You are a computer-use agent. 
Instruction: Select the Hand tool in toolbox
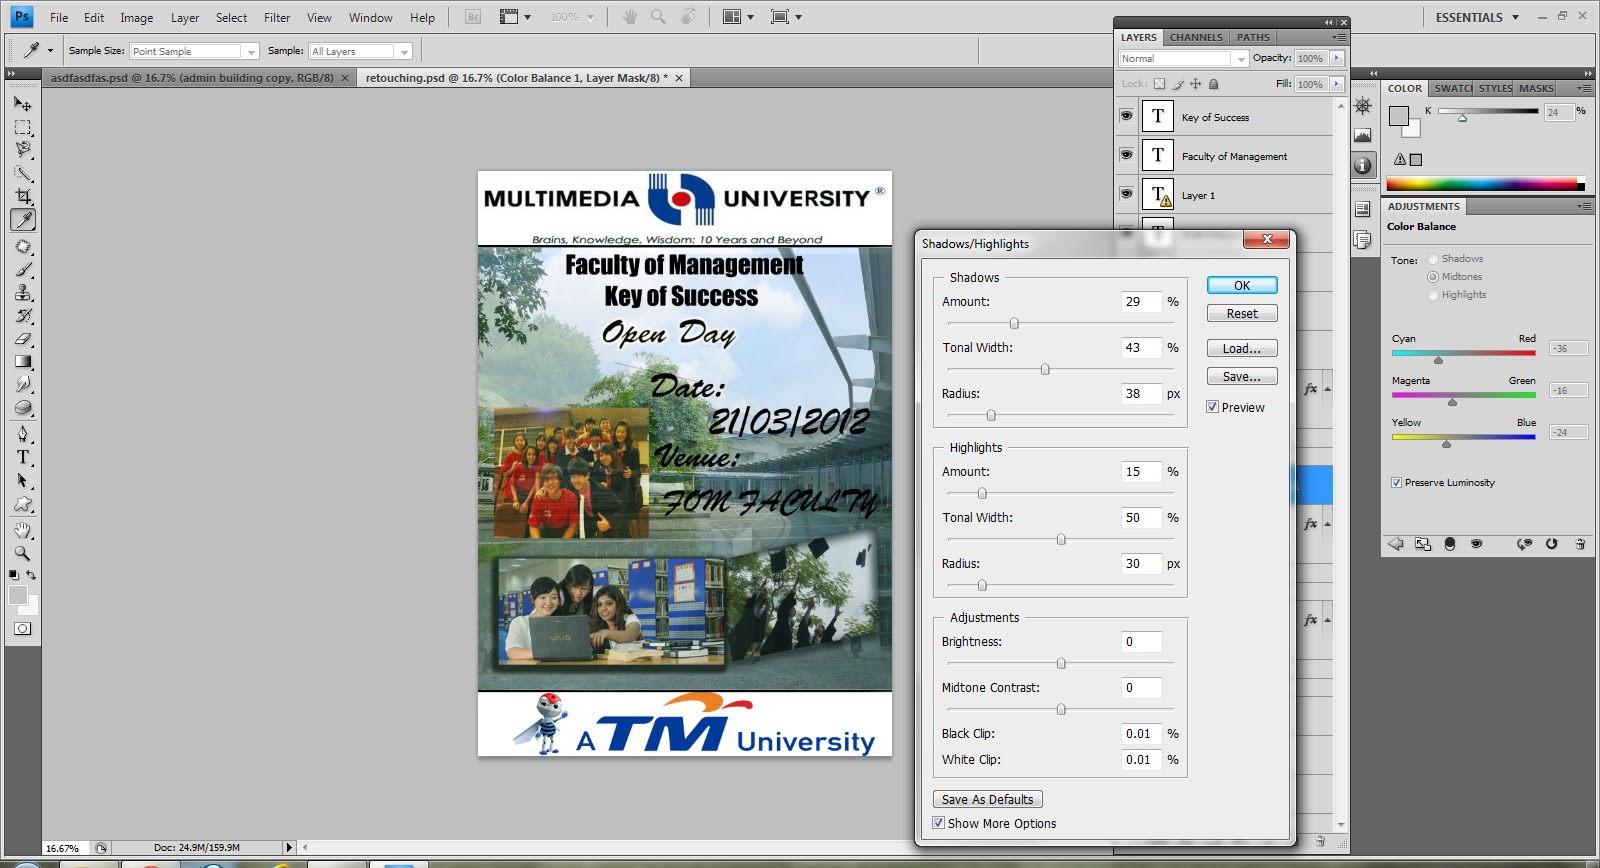(23, 530)
